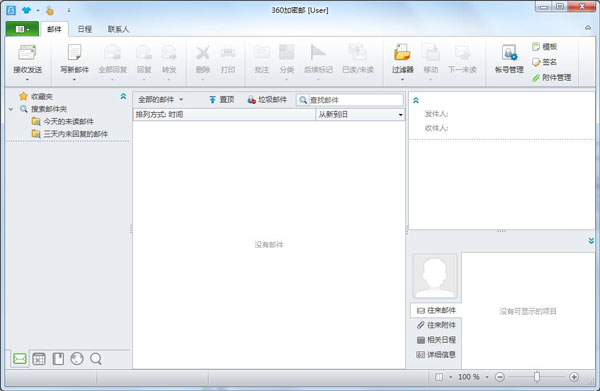This screenshot has width=600, height=391.
Task: Open the 写新邮件 dropdown arrow
Action: (x=74, y=80)
